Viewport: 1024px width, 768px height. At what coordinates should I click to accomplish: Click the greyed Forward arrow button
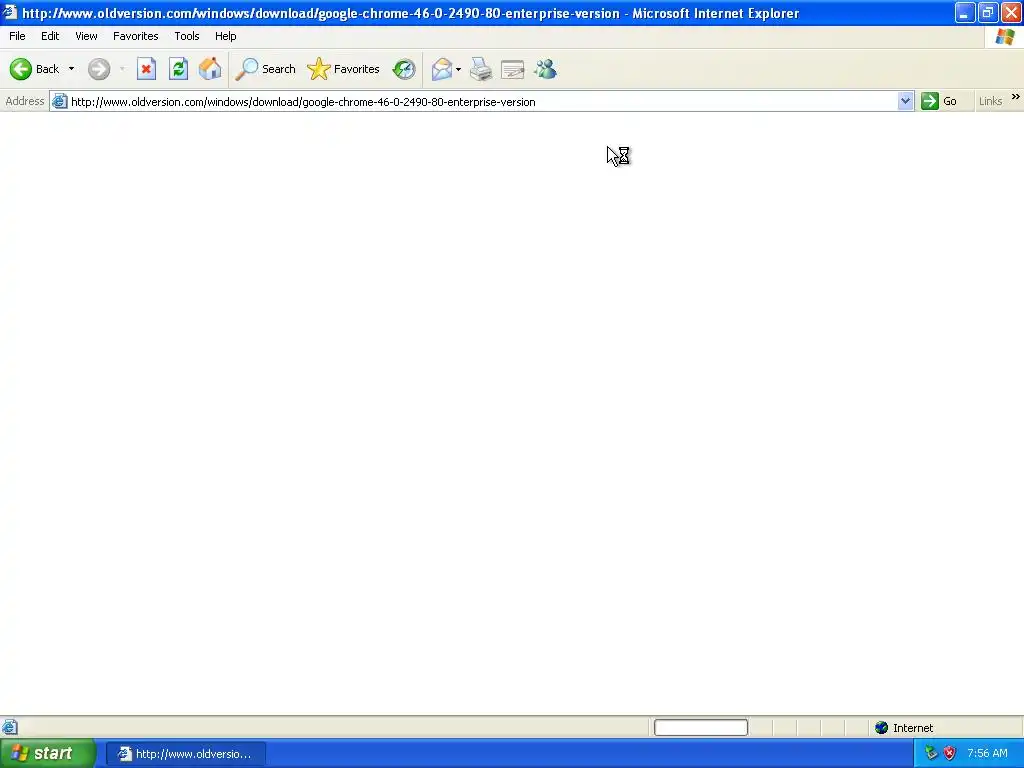coord(99,69)
